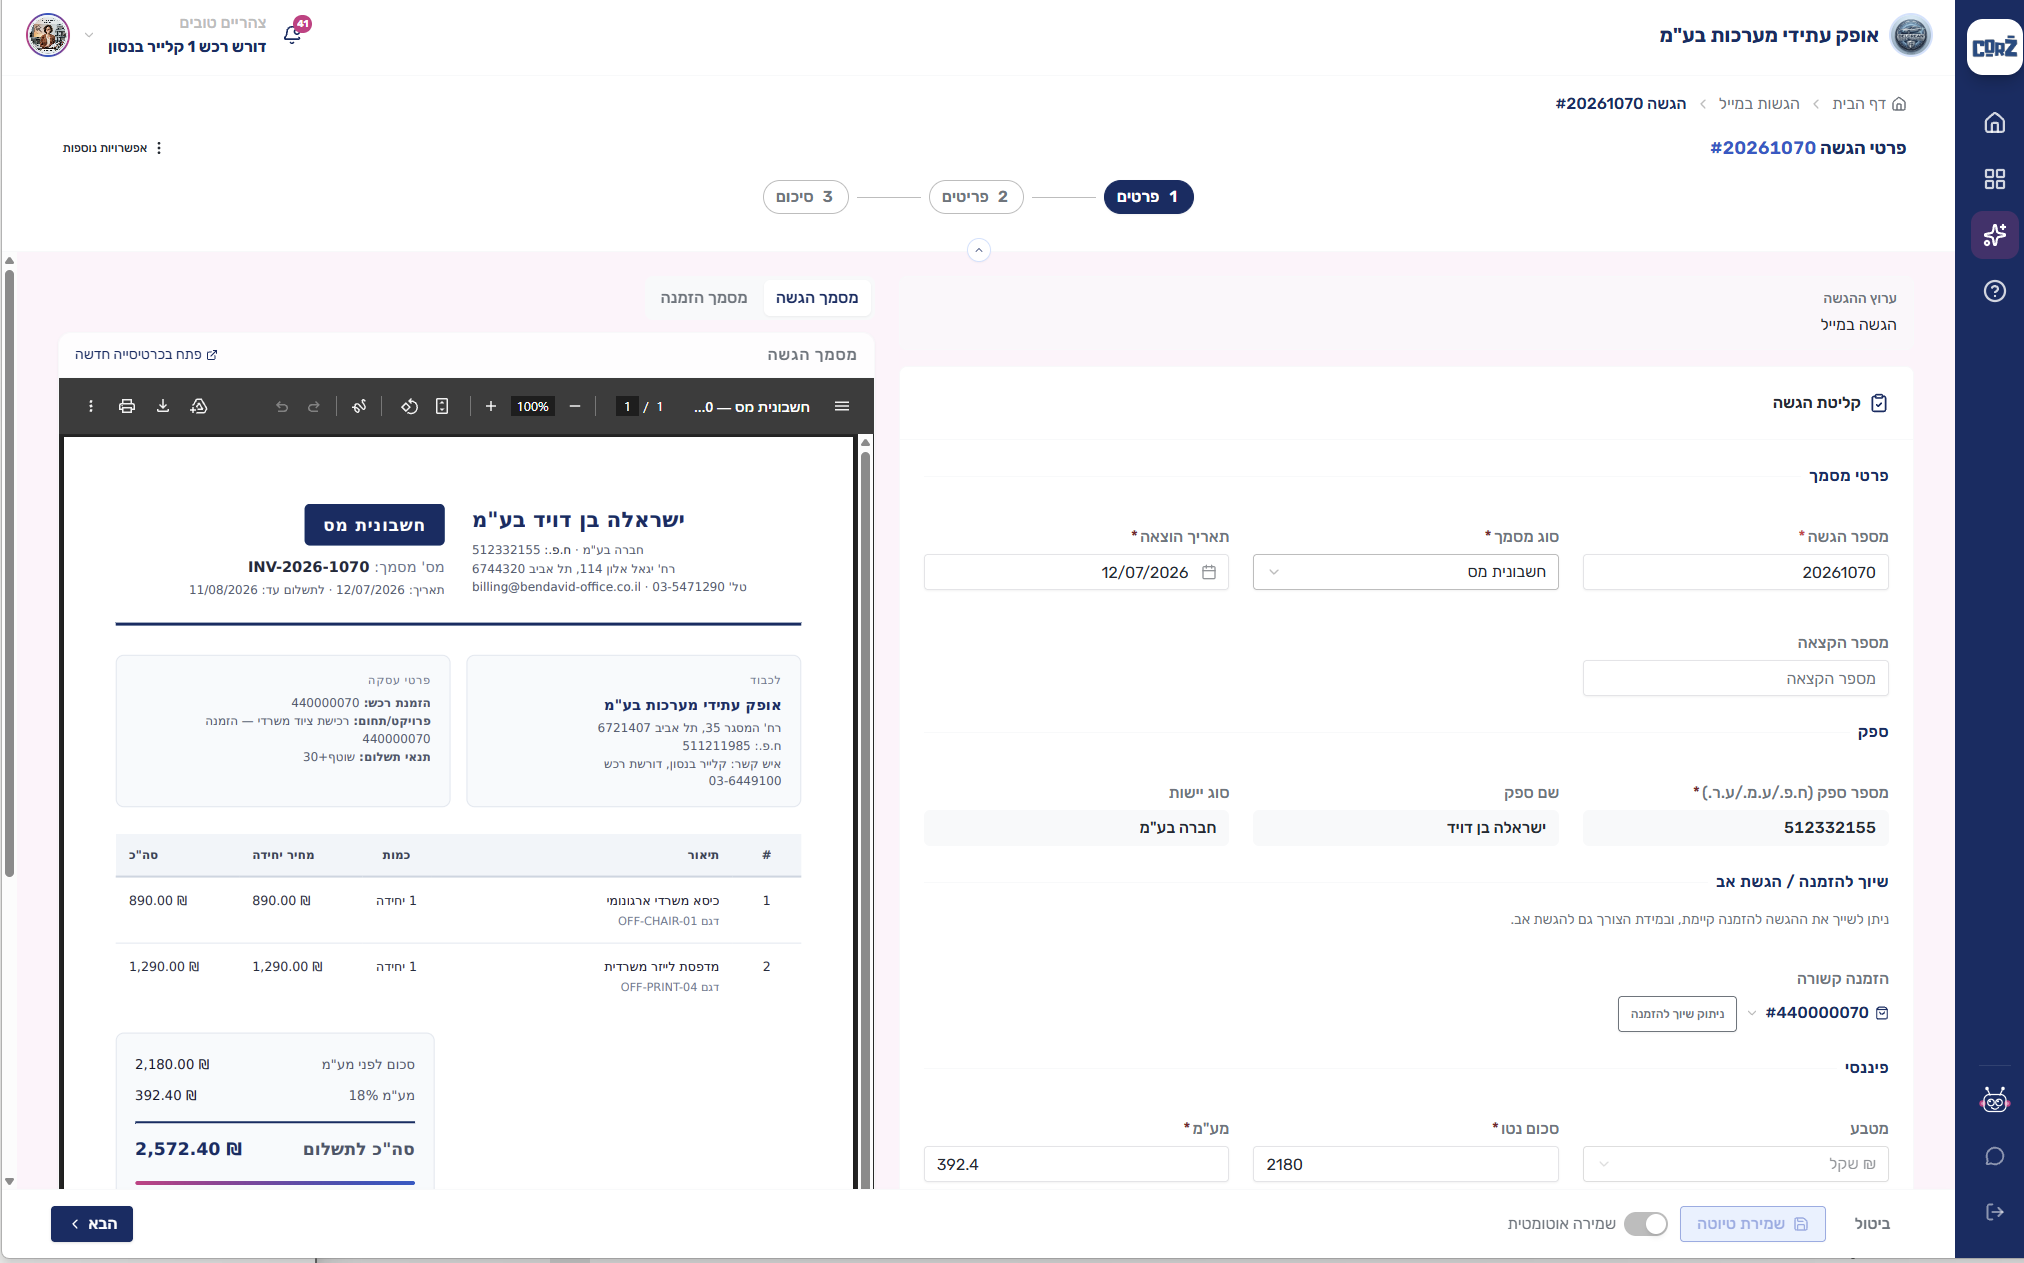Click invoice number INV-2026-1070 in PDF
Viewport: 2024px width, 1263px height.
click(x=309, y=567)
